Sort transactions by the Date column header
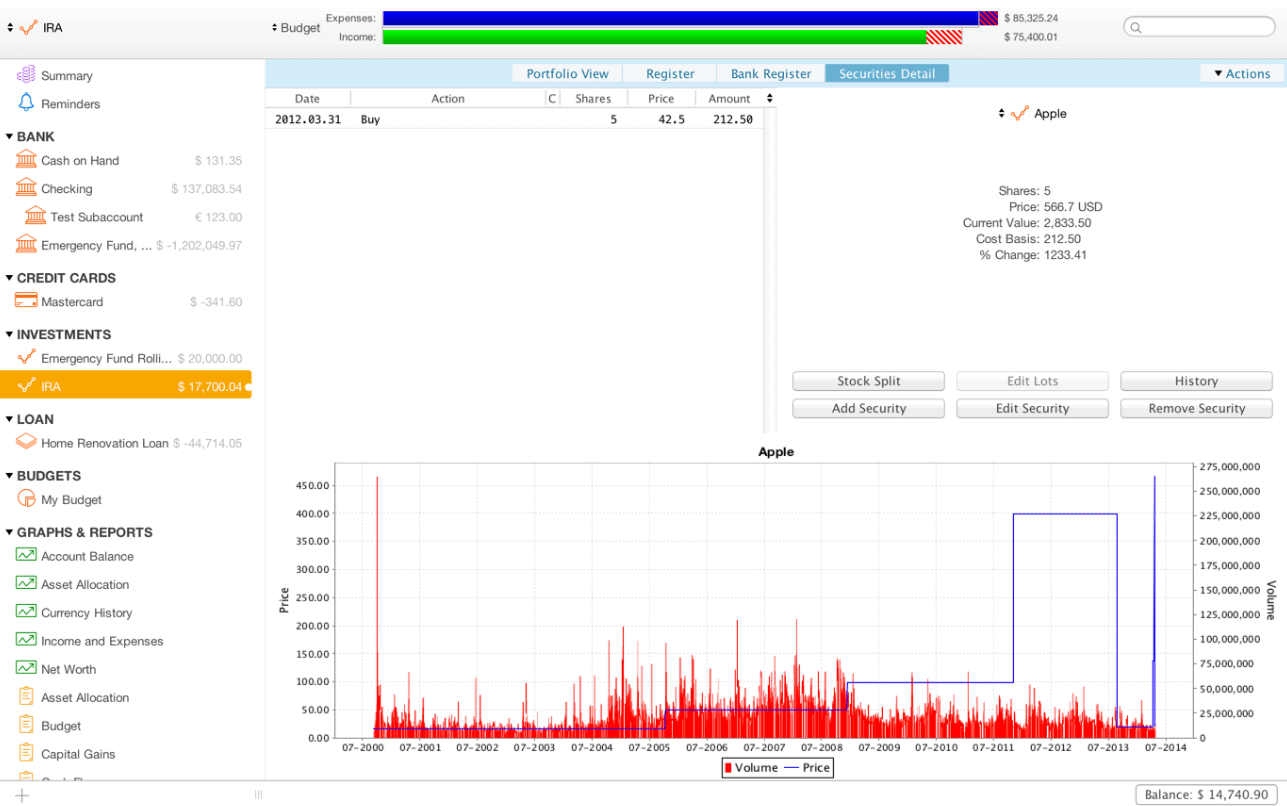This screenshot has height=806, width=1287. point(307,98)
